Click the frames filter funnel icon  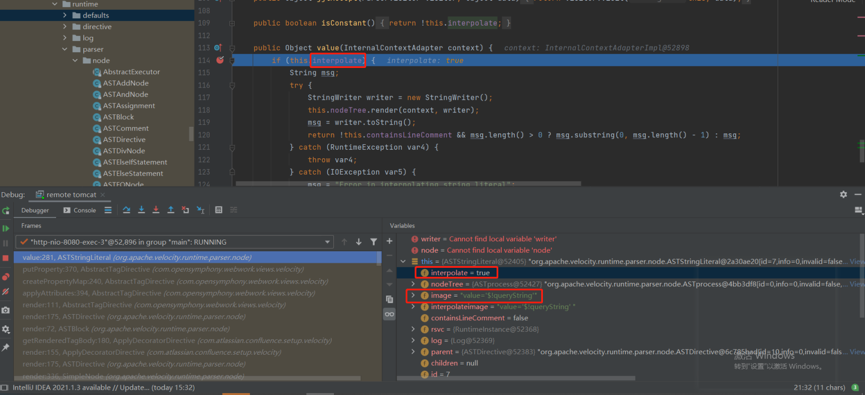coord(373,242)
